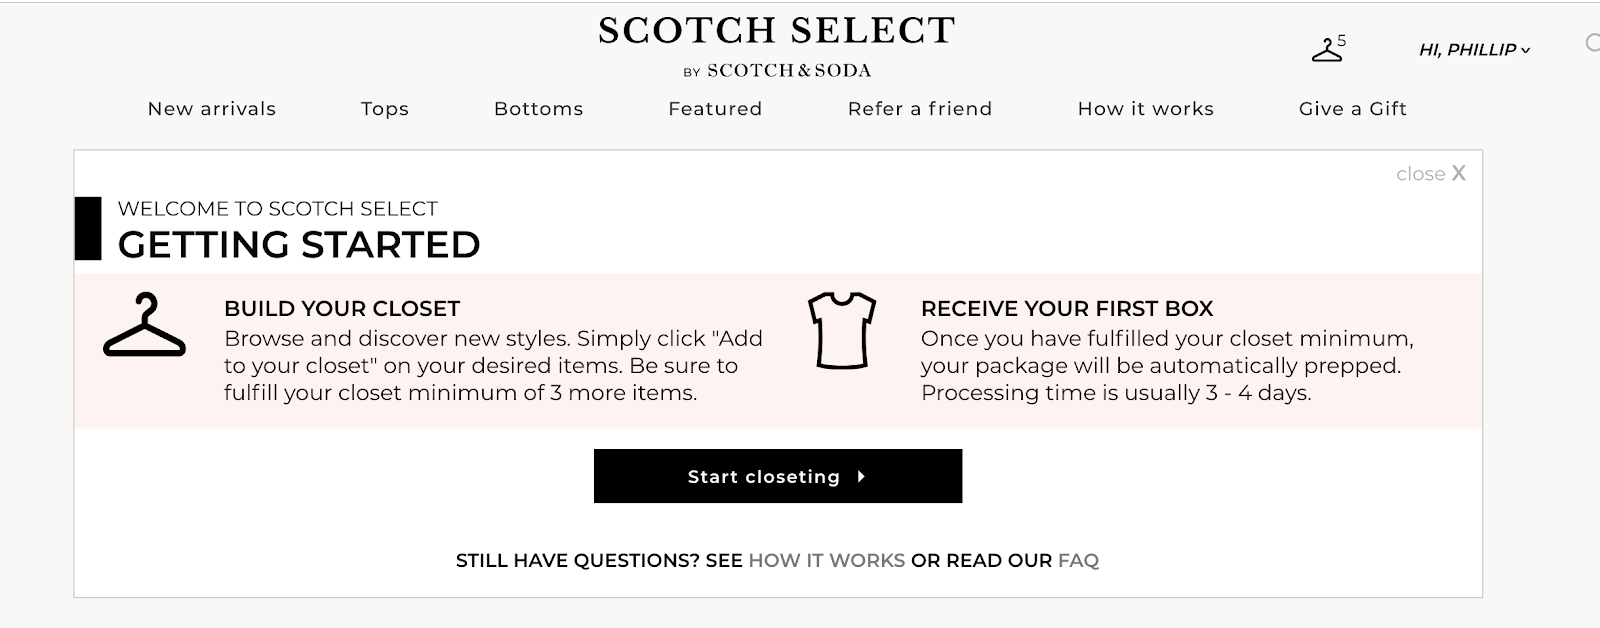The width and height of the screenshot is (1600, 628).
Task: Open the Refer a friend page
Action: 920,109
